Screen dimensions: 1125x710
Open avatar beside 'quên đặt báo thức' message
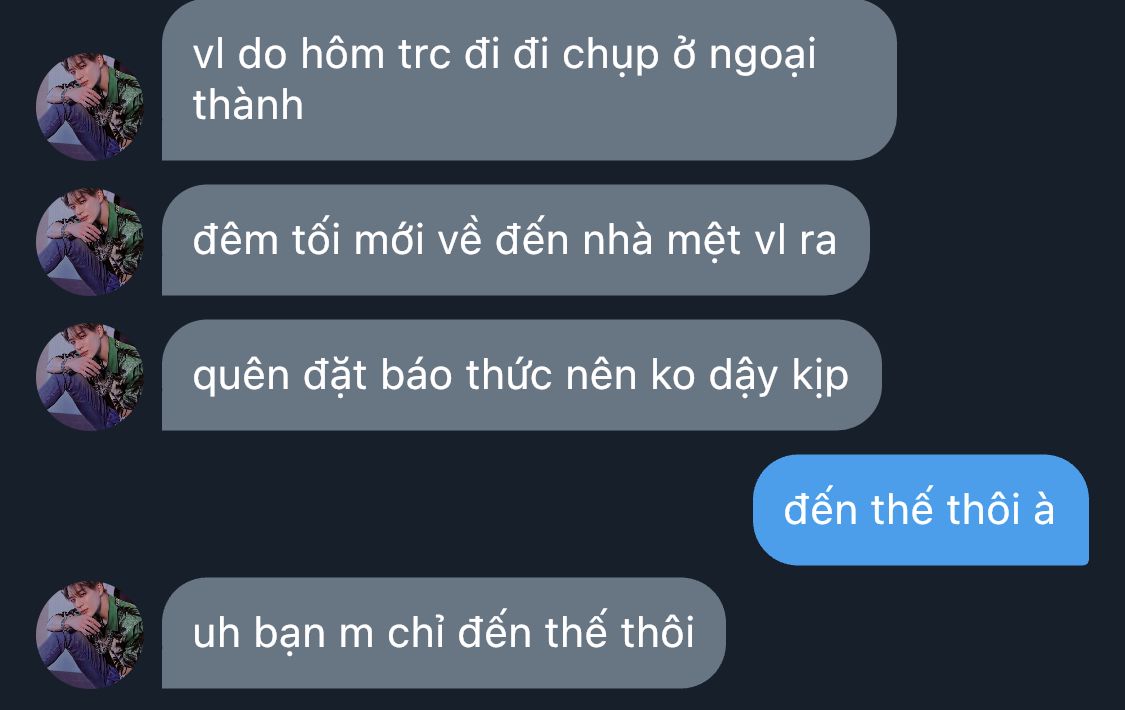(x=90, y=377)
